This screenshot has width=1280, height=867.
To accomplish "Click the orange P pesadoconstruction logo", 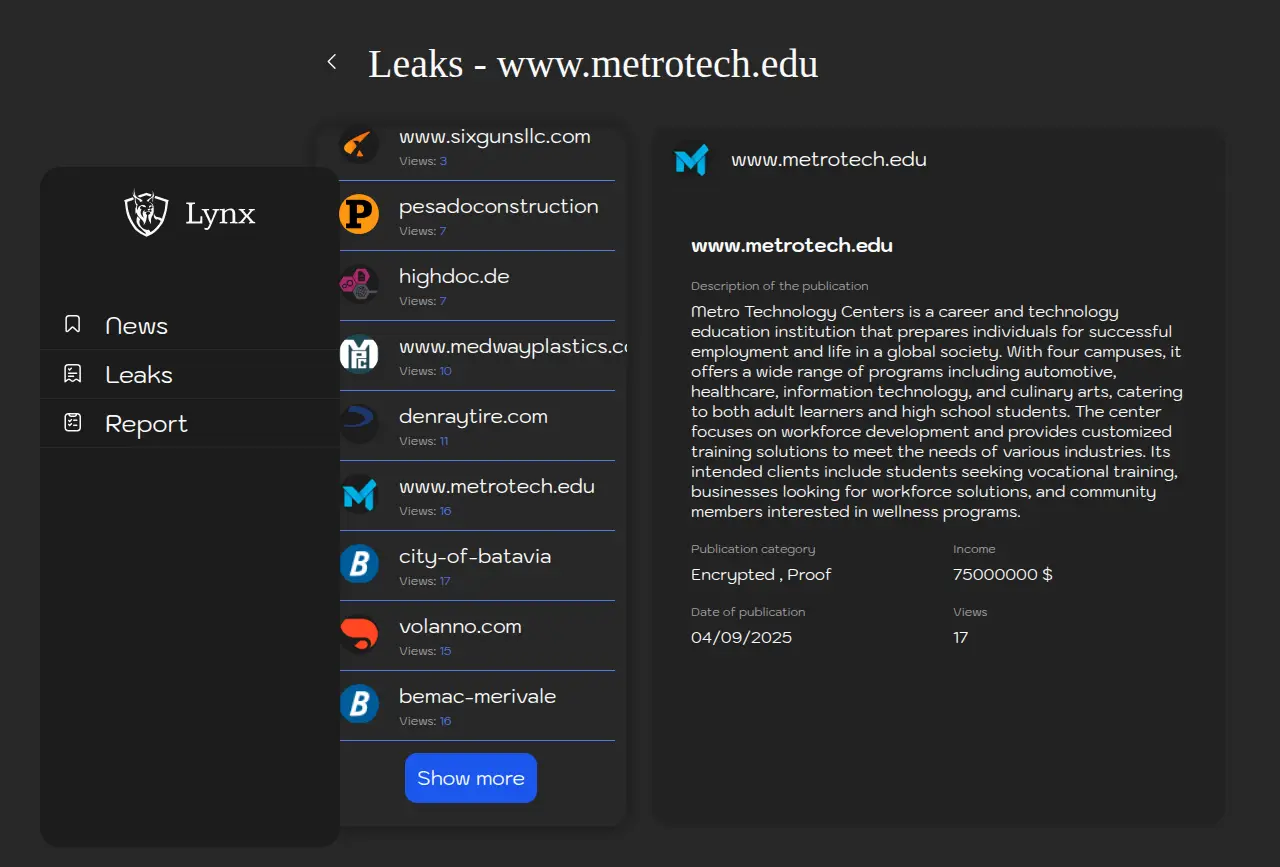I will tap(359, 215).
